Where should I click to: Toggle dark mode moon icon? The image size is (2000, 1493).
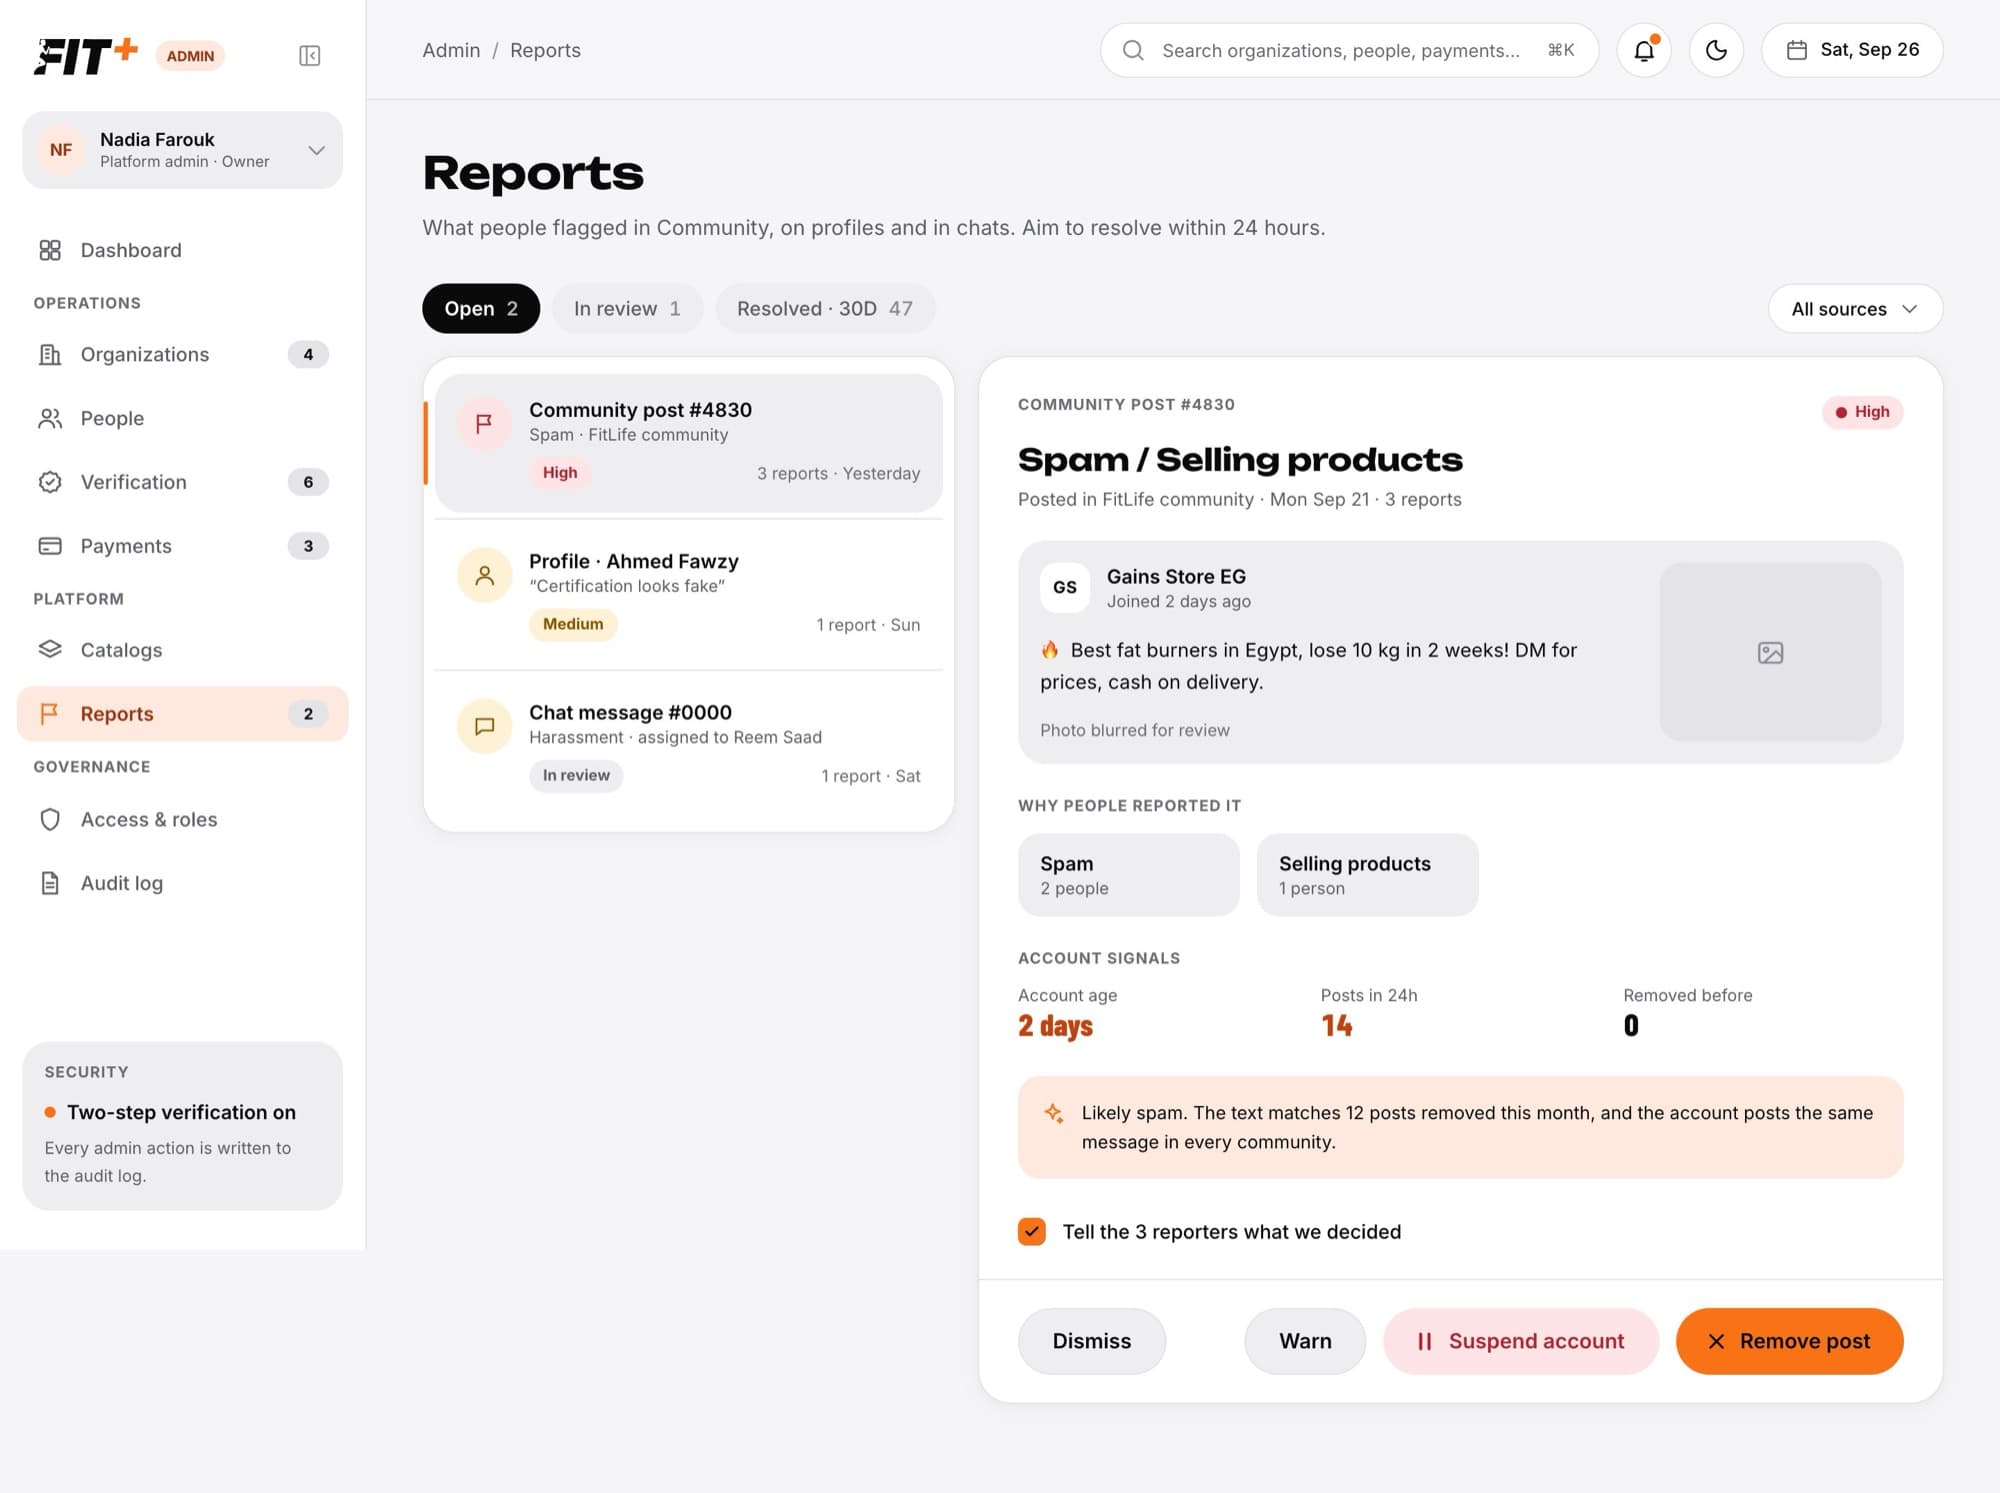point(1716,50)
